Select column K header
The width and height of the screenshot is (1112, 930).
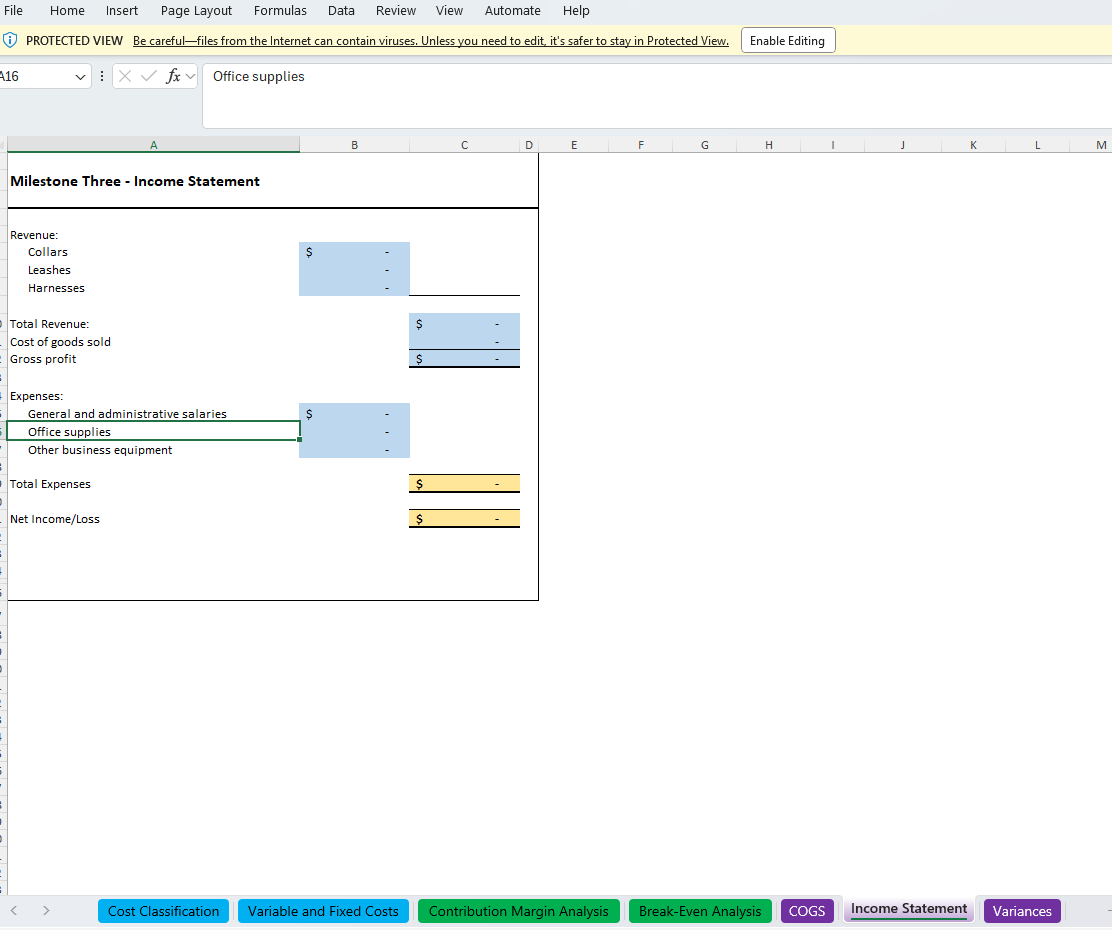[973, 145]
